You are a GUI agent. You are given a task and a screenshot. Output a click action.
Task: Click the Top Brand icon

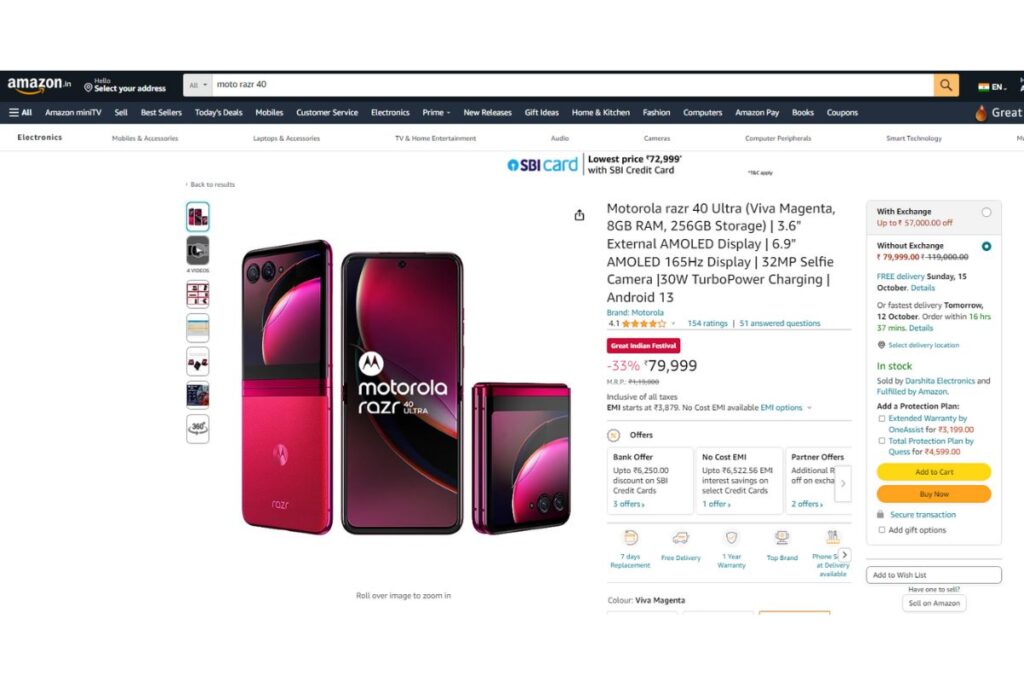[x=782, y=538]
